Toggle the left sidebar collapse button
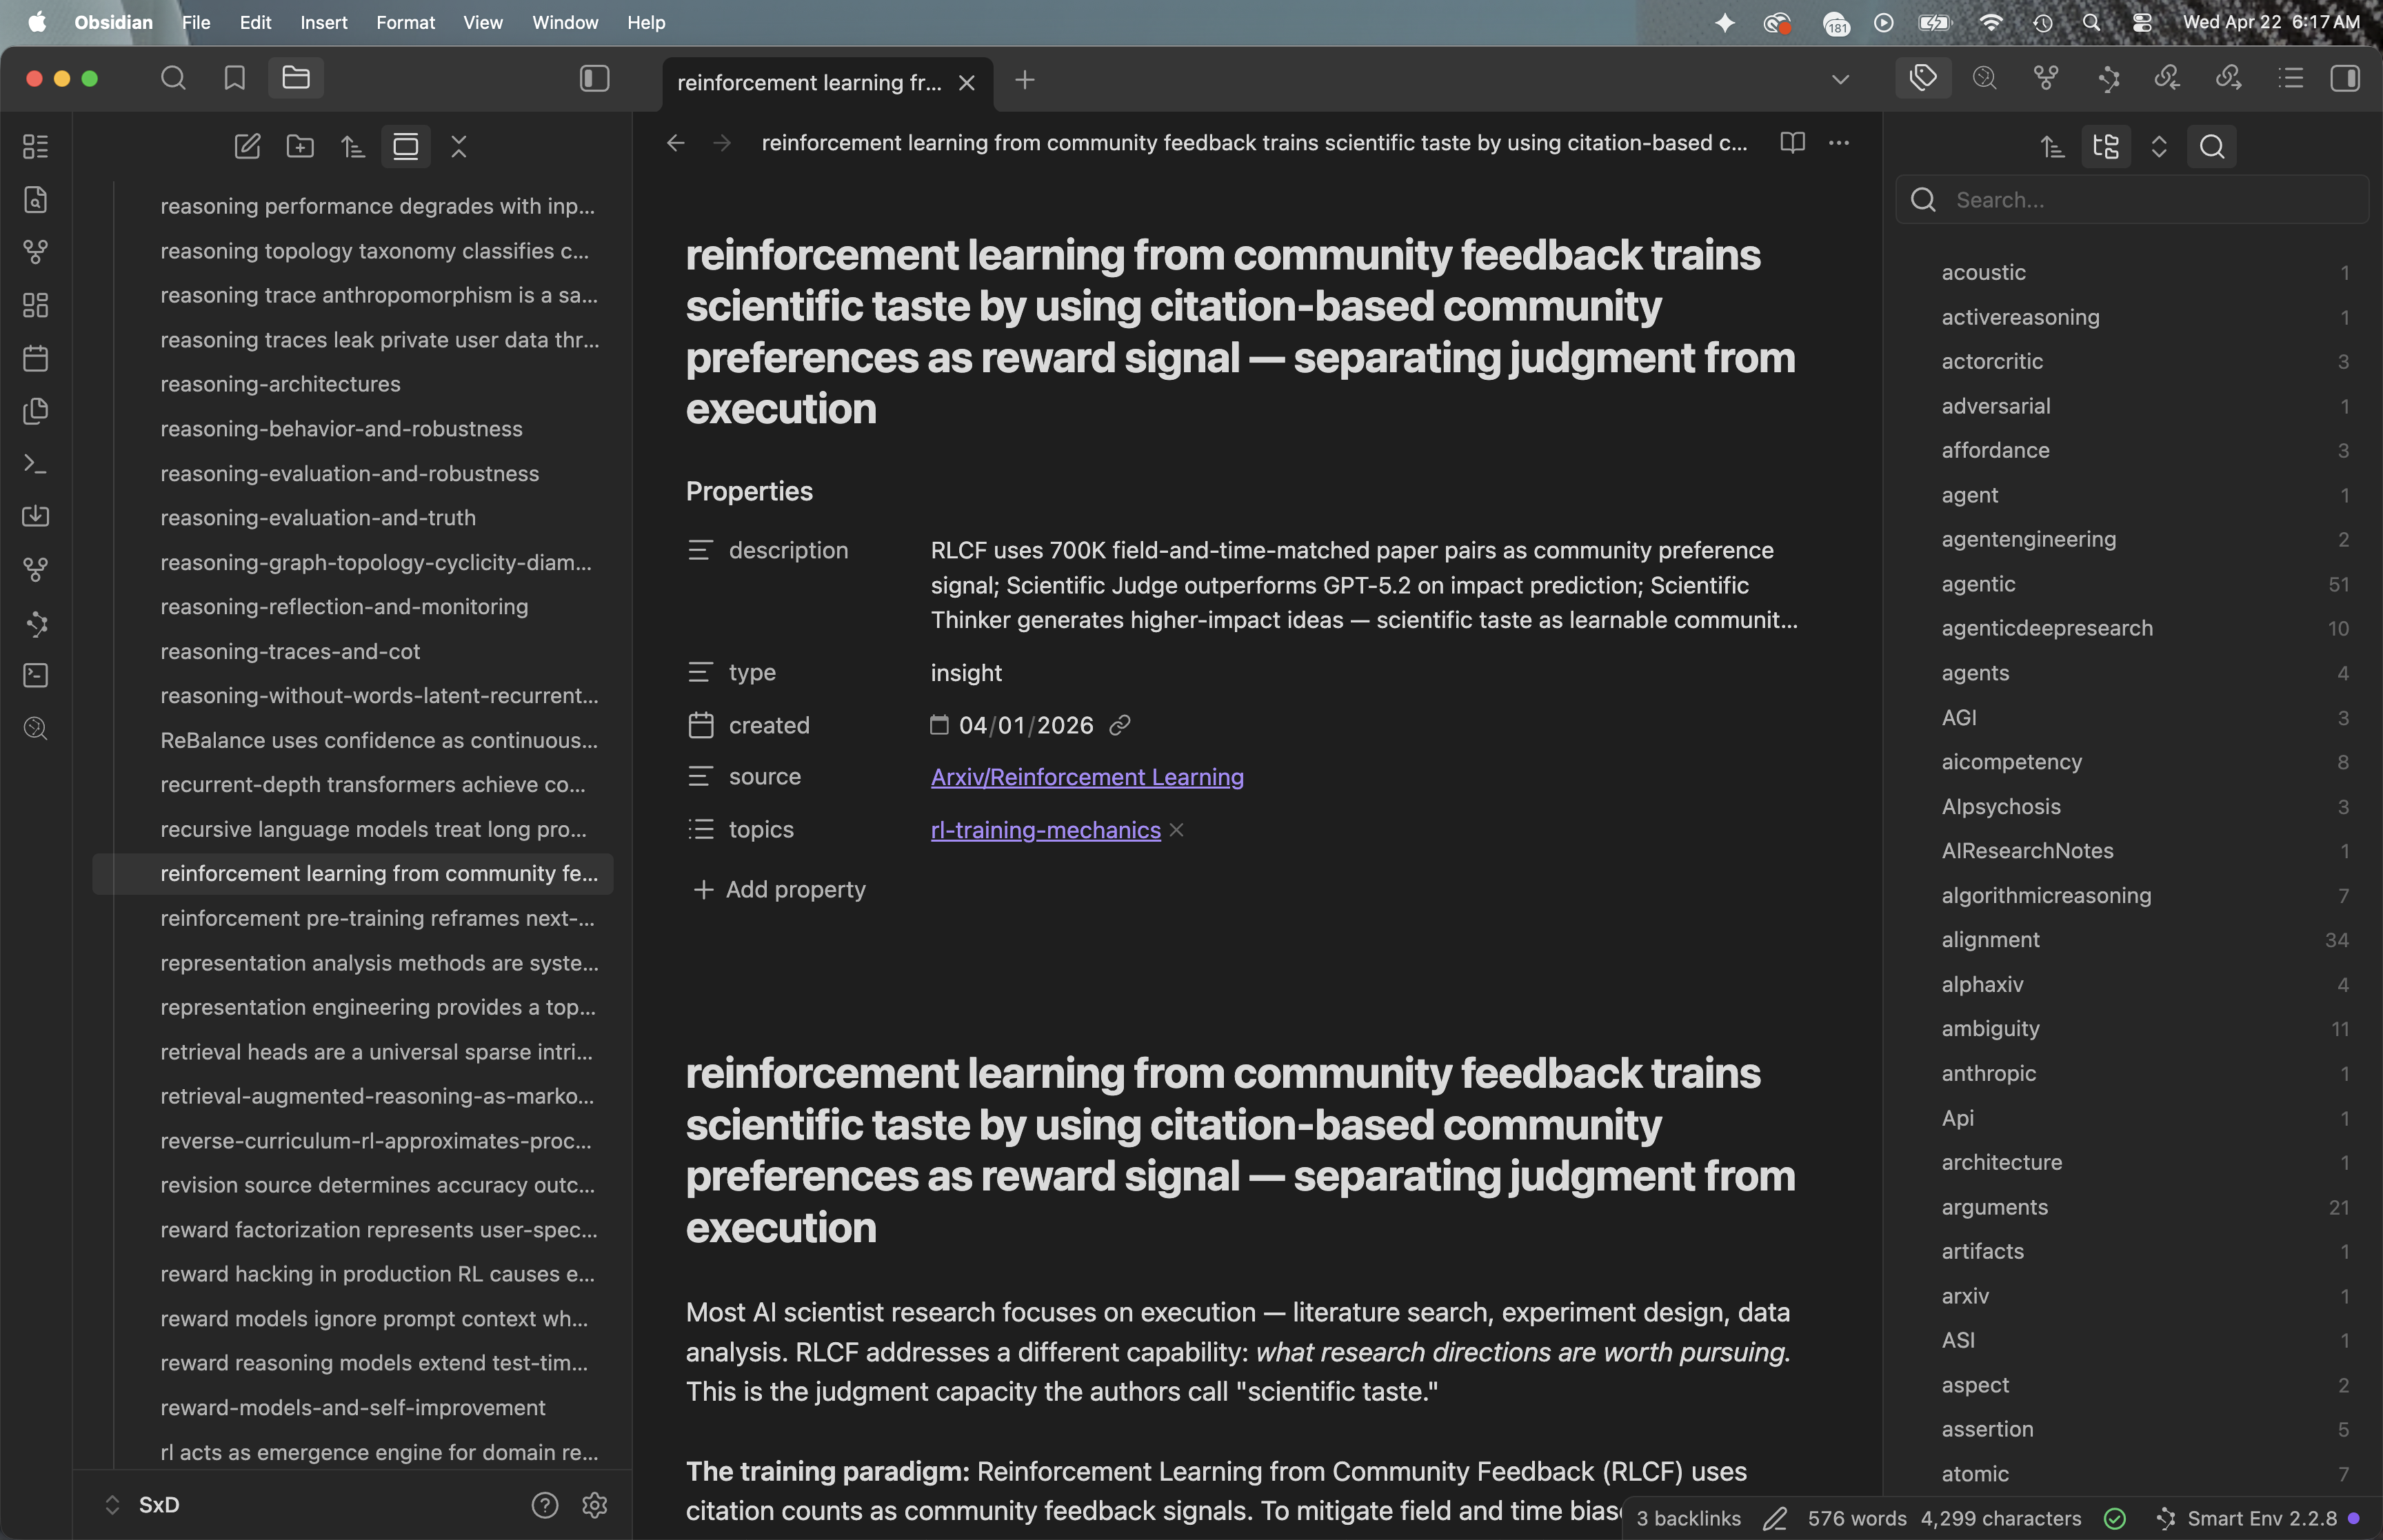The width and height of the screenshot is (2383, 1540). point(594,78)
